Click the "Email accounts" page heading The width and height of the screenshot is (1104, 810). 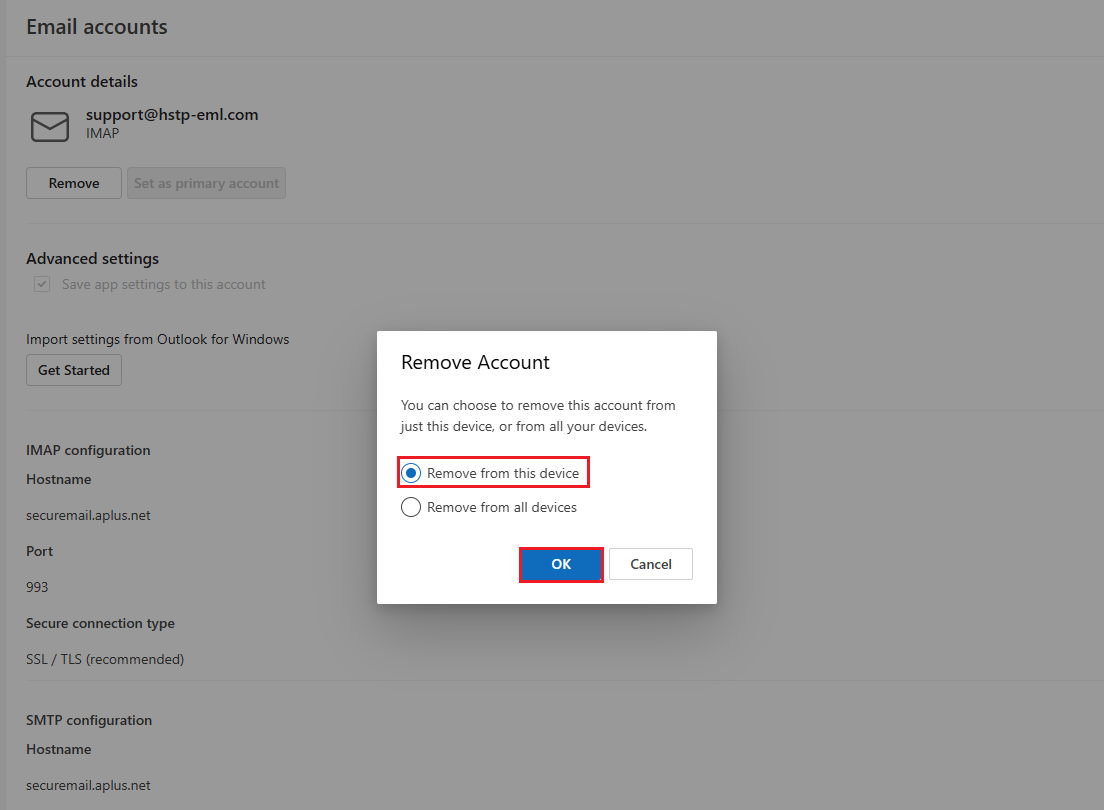coord(97,27)
